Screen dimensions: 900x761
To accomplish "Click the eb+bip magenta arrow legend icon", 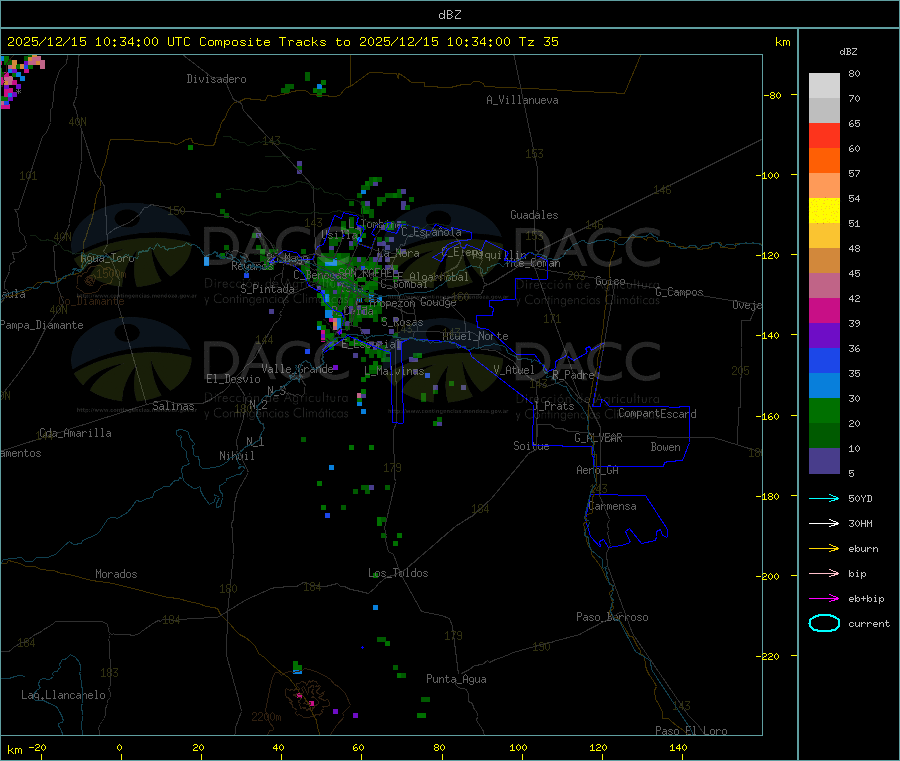I will (824, 598).
